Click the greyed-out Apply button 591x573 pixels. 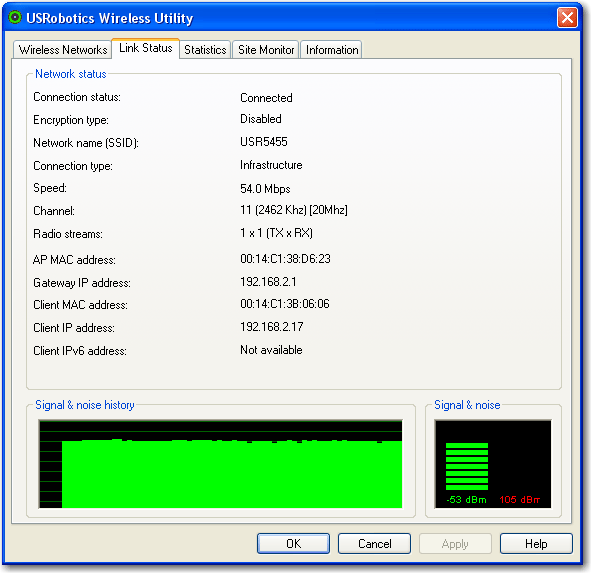click(x=455, y=544)
